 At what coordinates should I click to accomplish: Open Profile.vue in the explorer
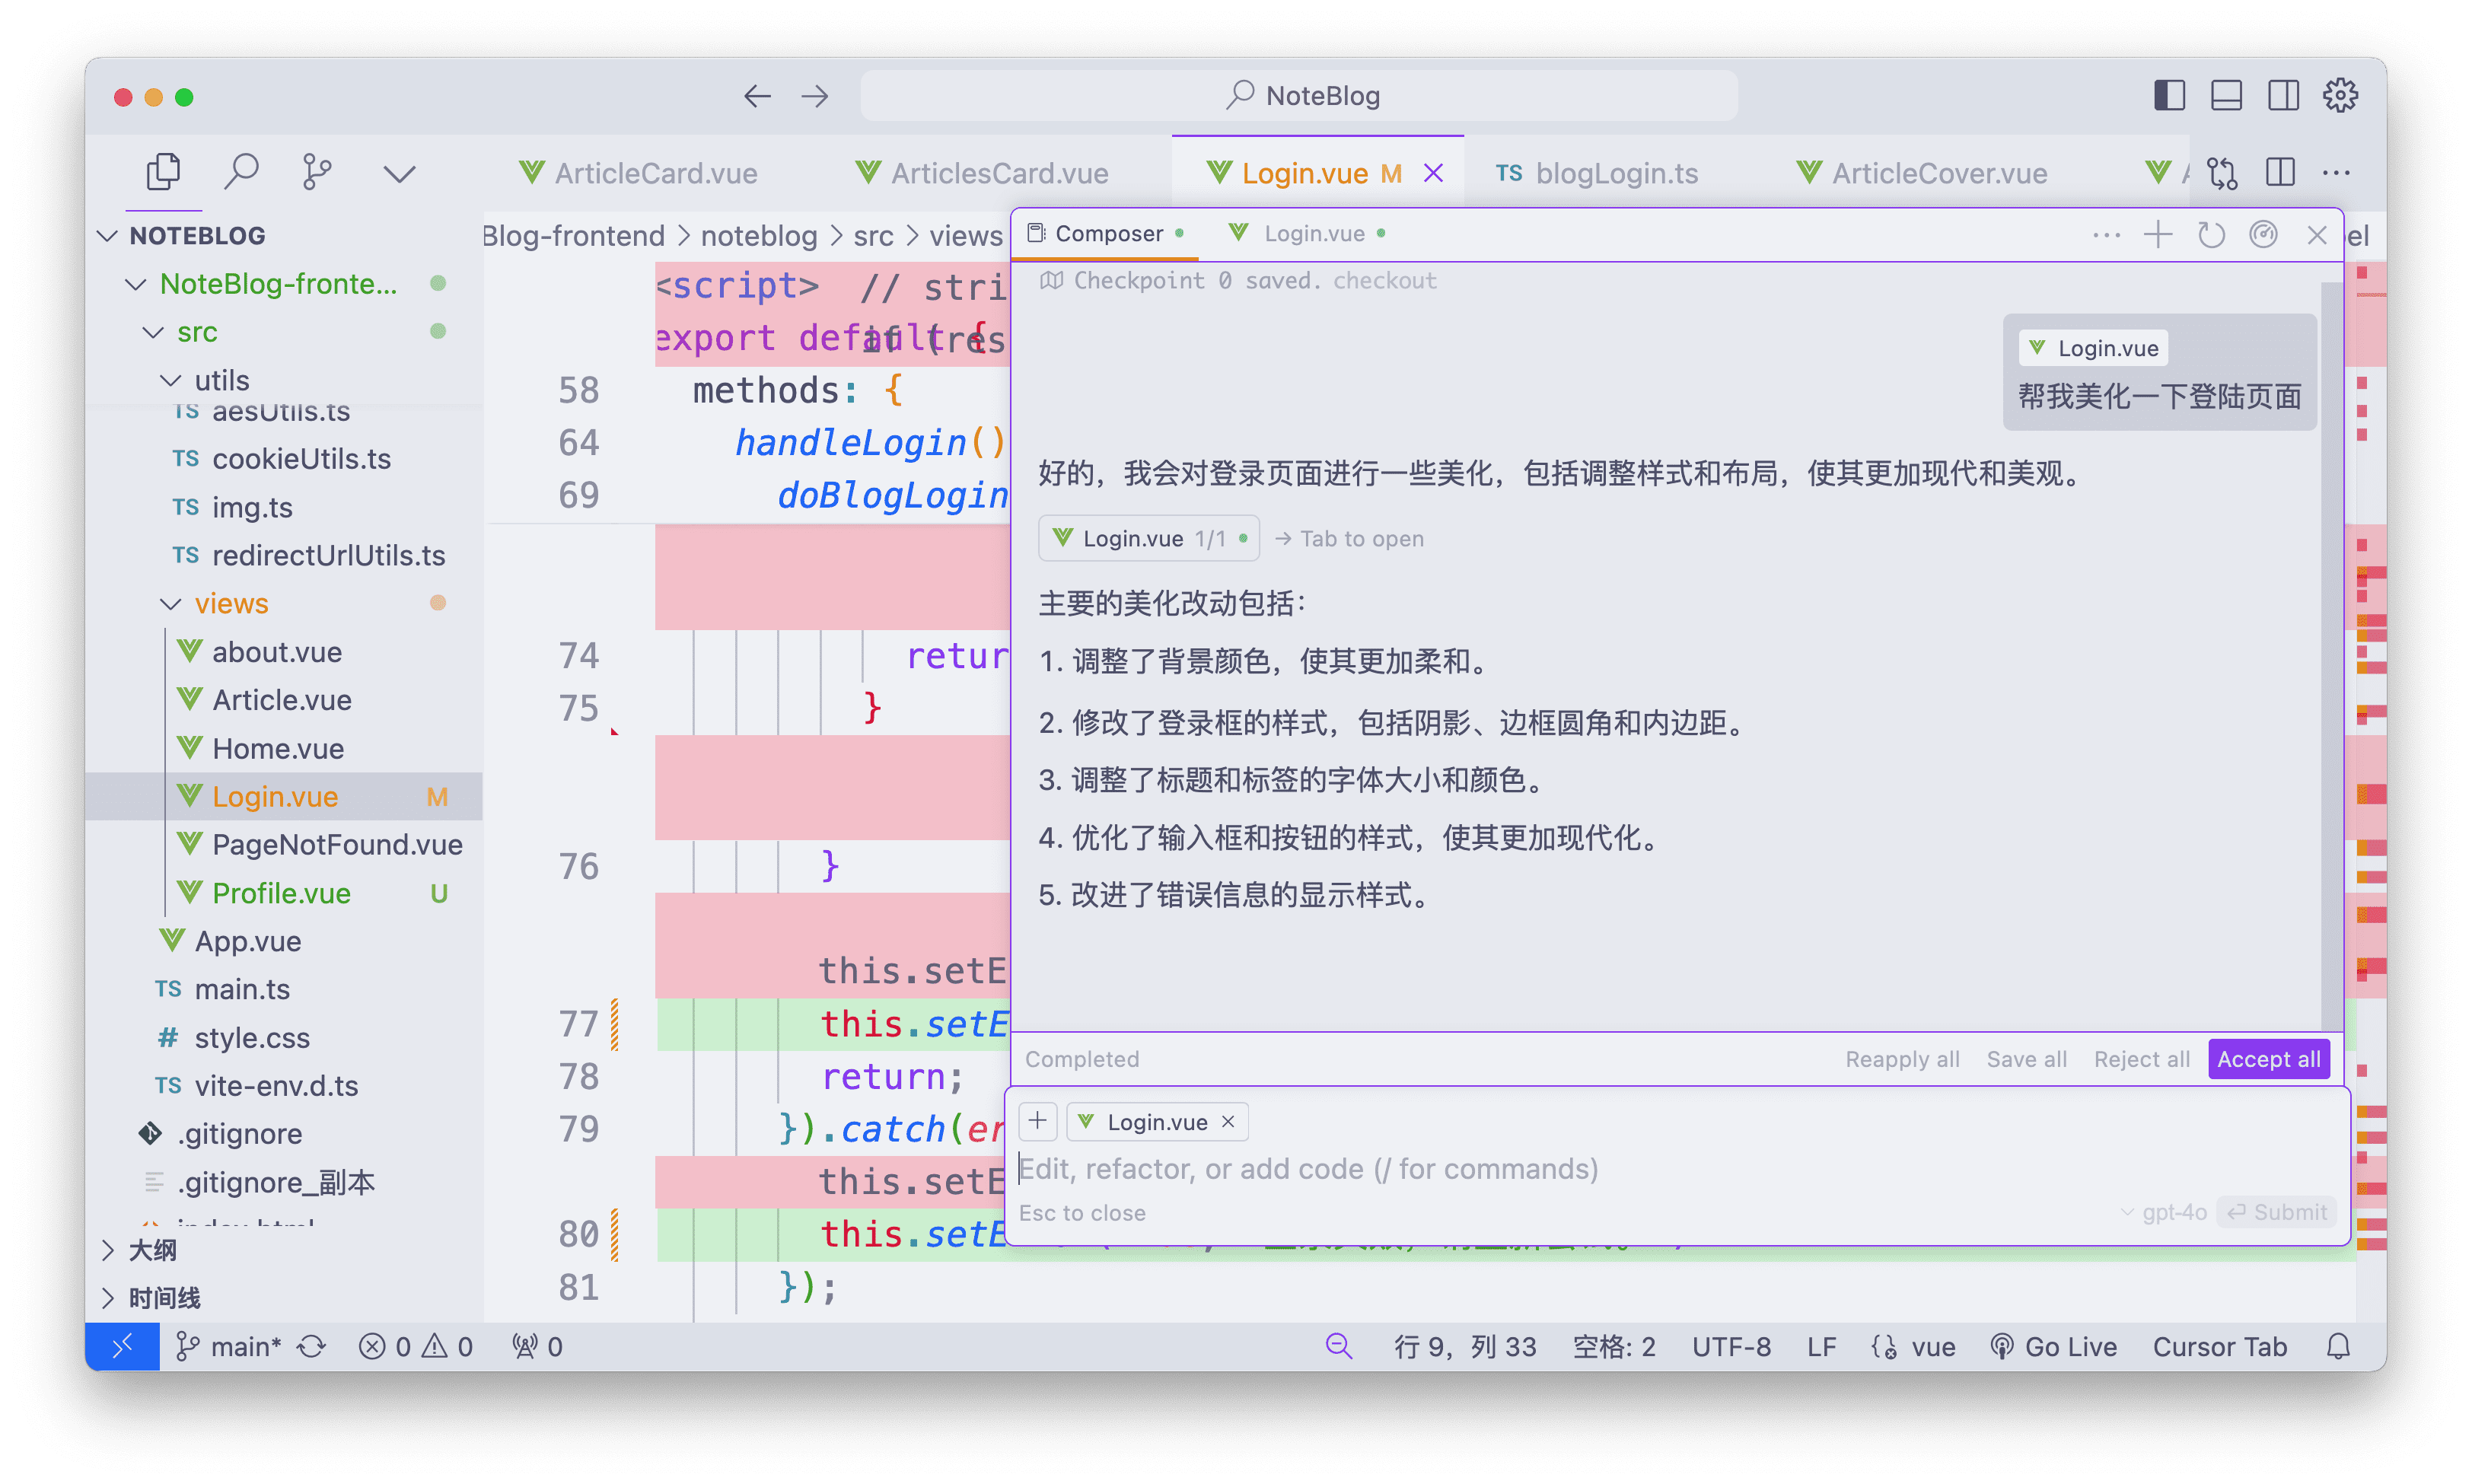[282, 893]
